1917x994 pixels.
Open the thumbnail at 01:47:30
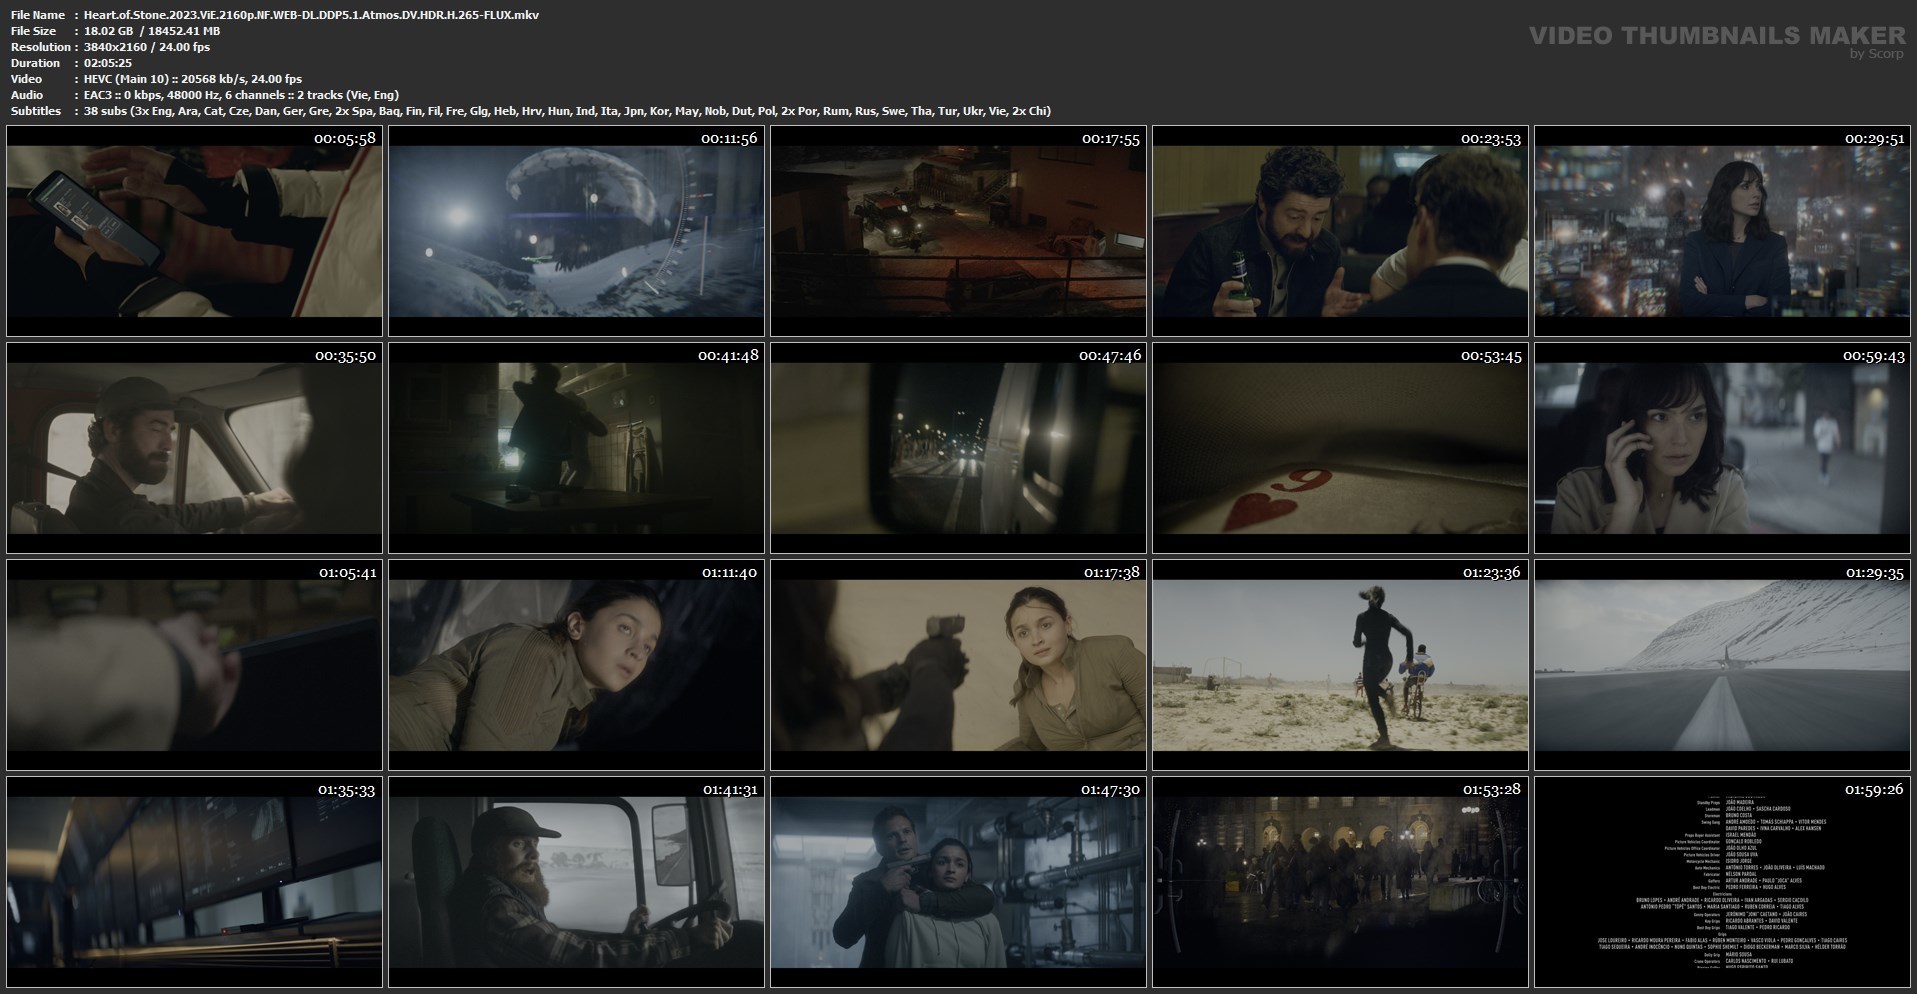[958, 882]
